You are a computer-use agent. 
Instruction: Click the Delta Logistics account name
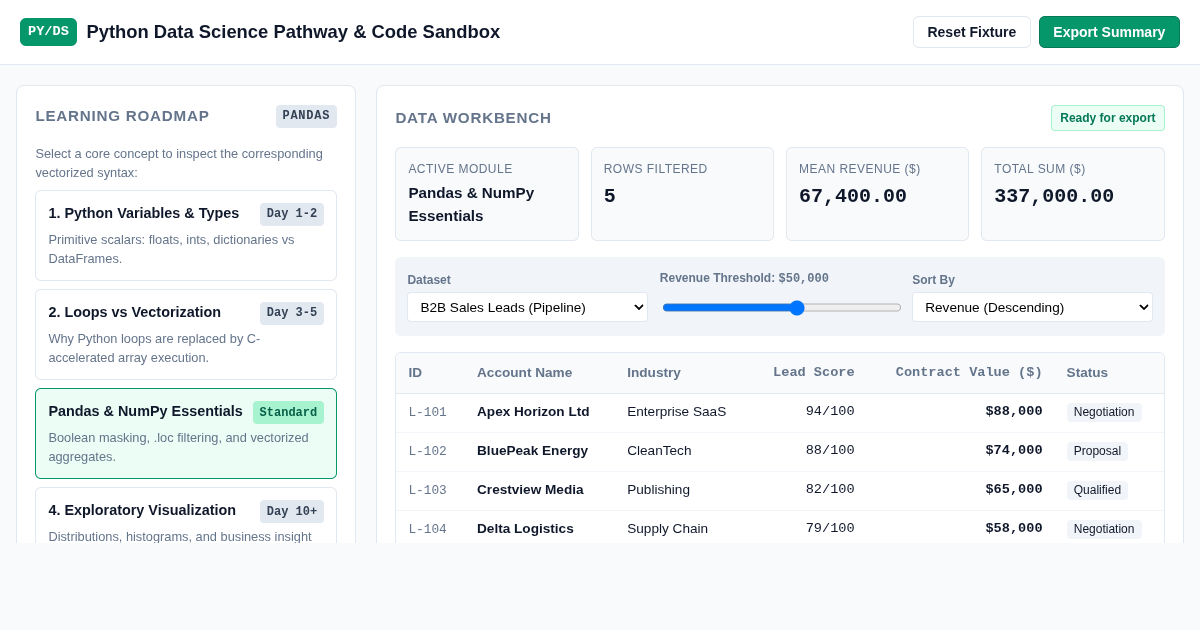click(525, 528)
